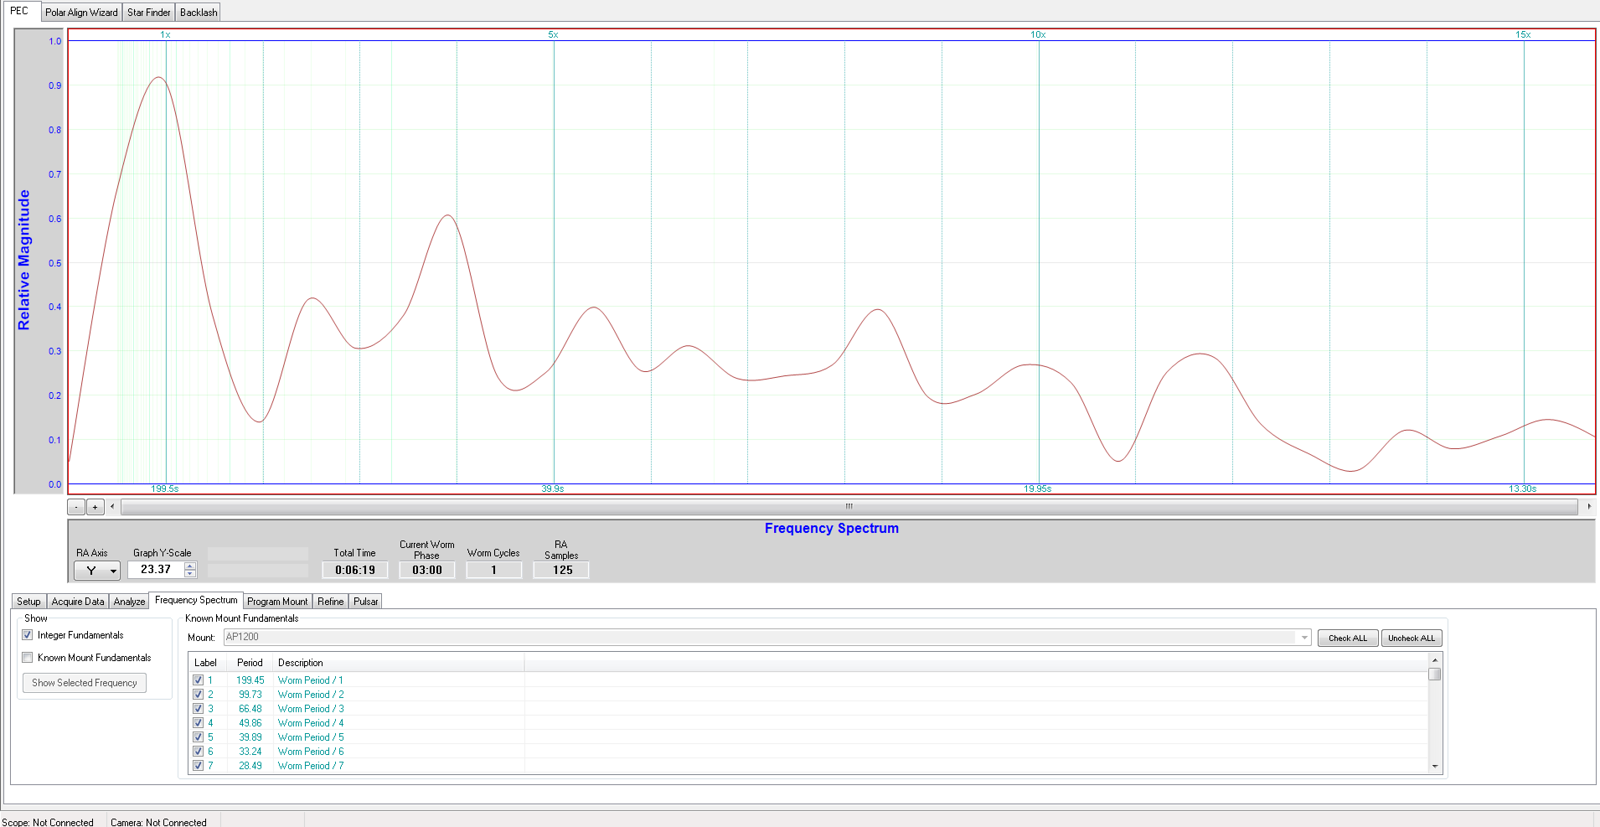Click the 'Scope: Not Connected' status text
Screen dimensions: 1600x827
(x=48, y=822)
